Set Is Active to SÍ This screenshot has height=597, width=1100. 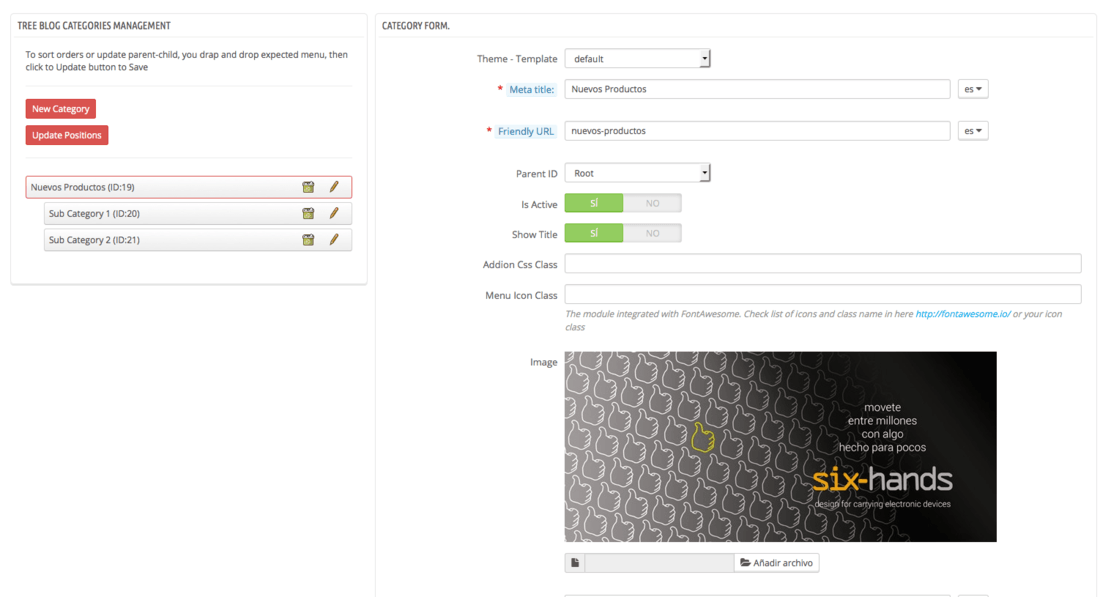point(593,203)
